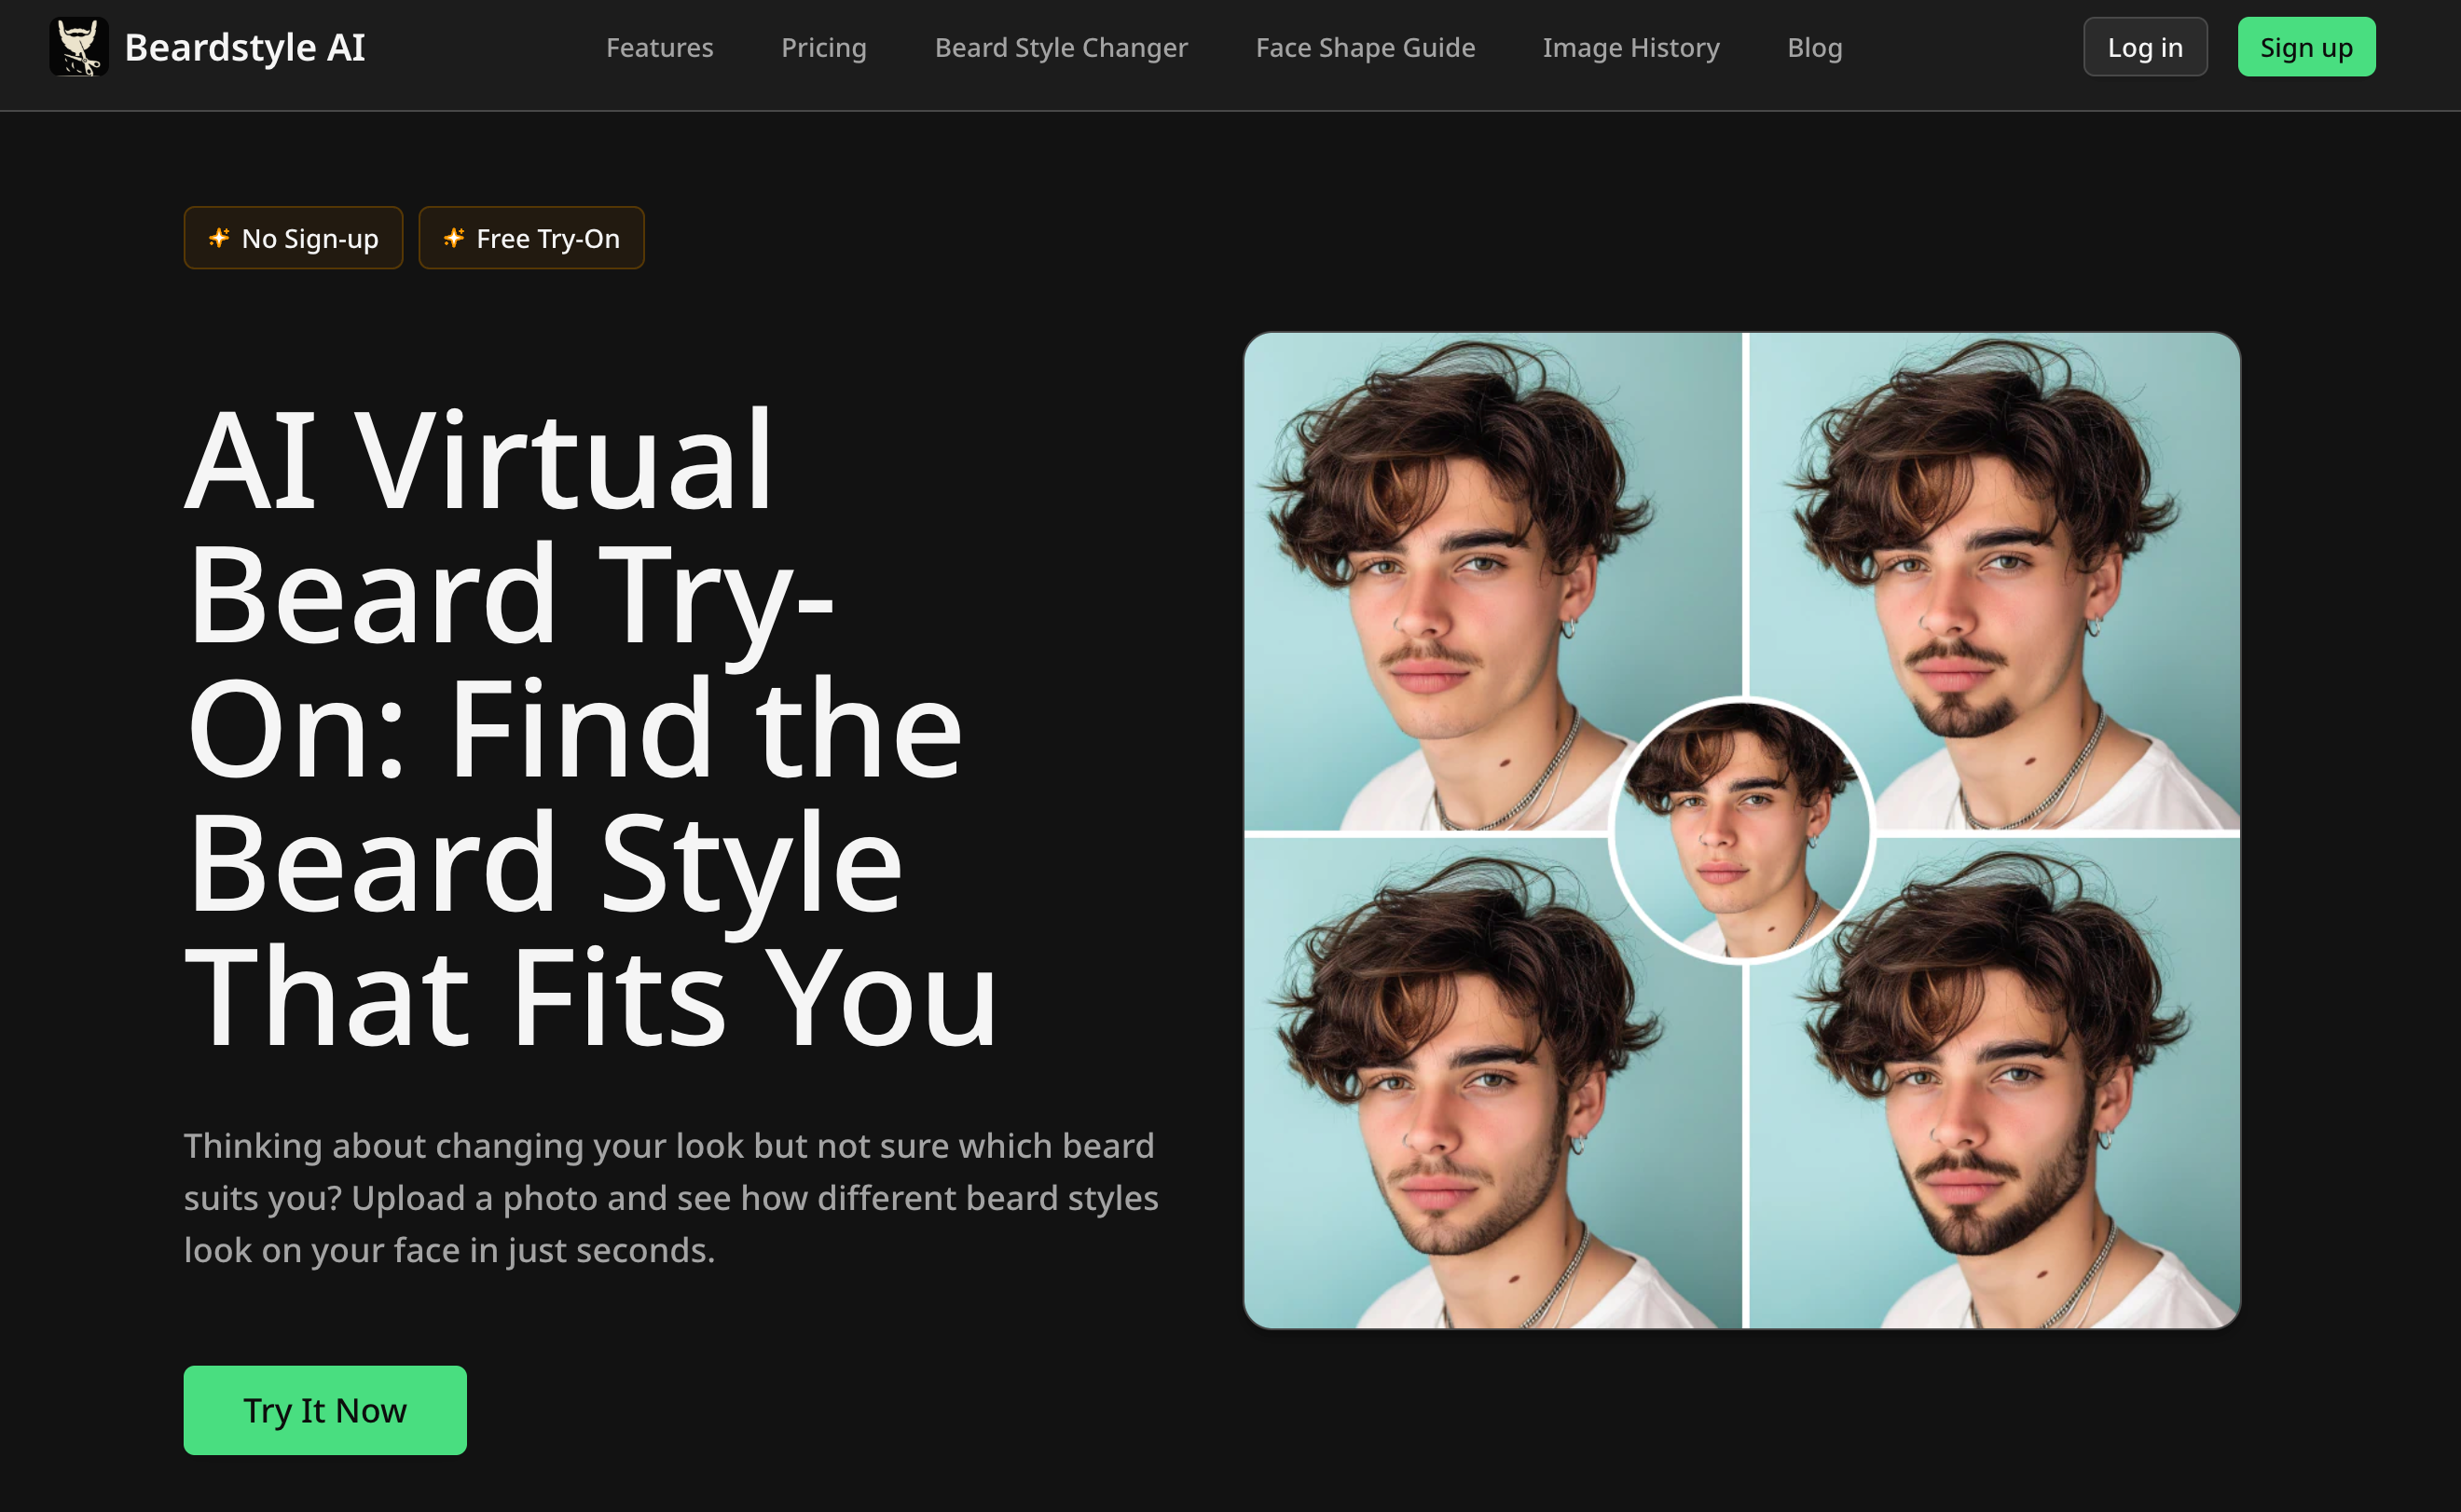2461x1512 pixels.
Task: Click the Beardstyle AI beard logo icon
Action: (79, 47)
